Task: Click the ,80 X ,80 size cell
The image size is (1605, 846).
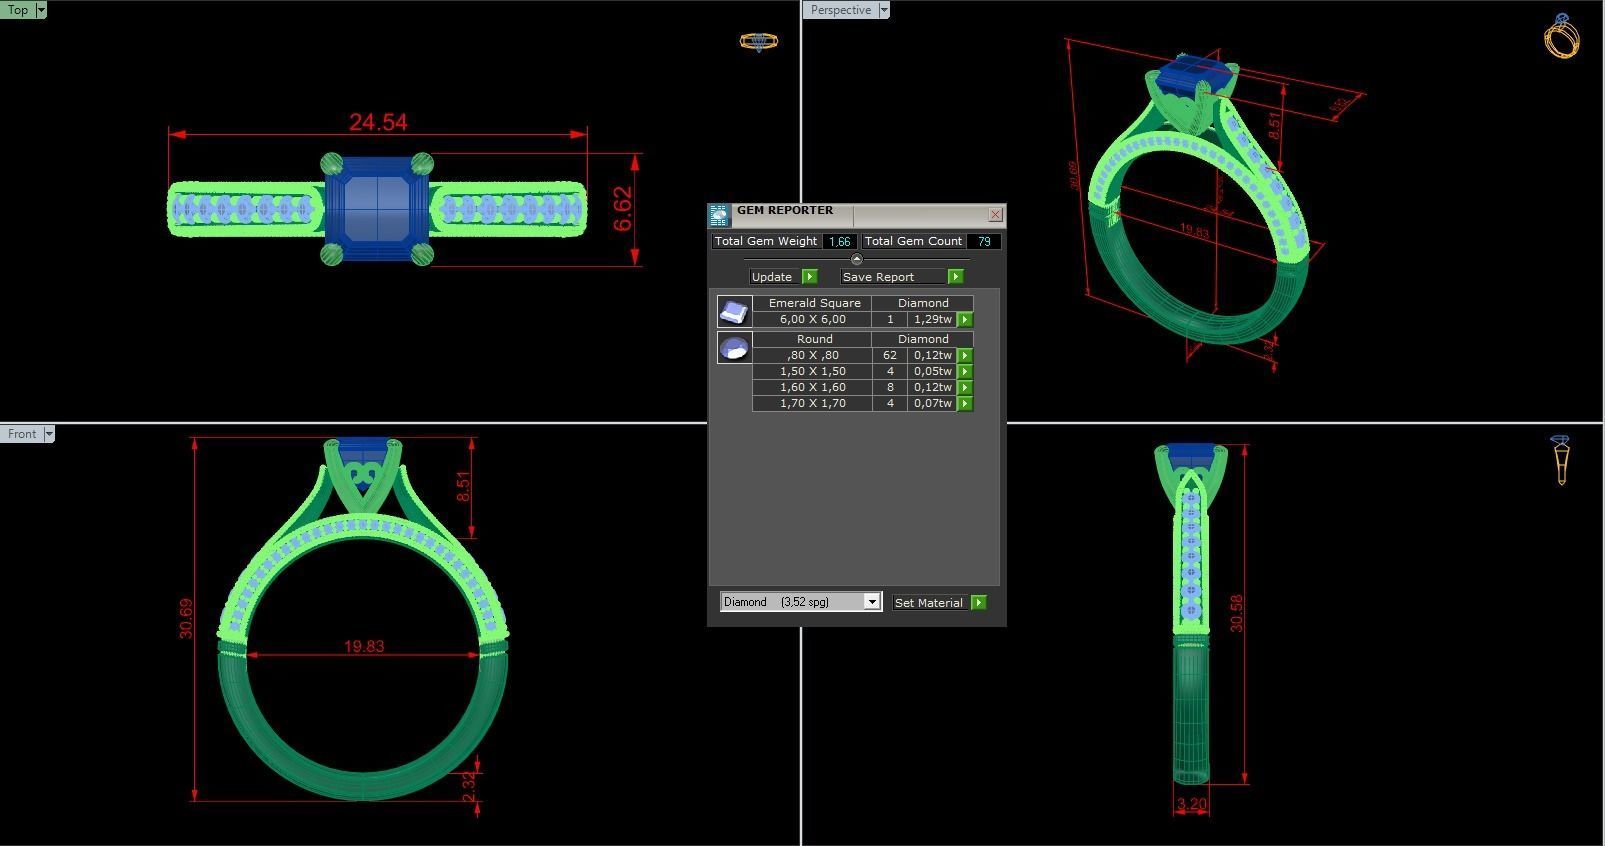Action: [812, 356]
